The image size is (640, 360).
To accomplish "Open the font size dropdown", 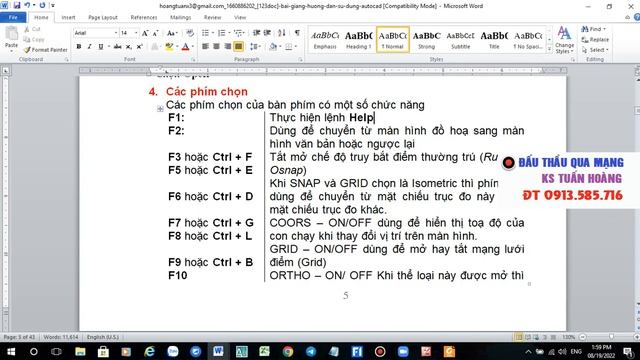I will point(136,33).
